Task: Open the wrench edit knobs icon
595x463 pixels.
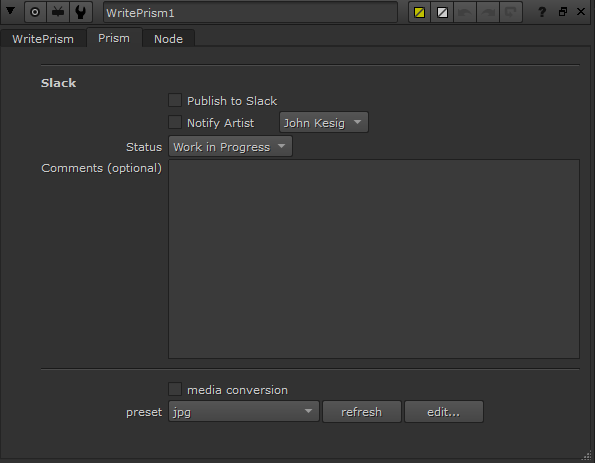Action: pos(80,12)
